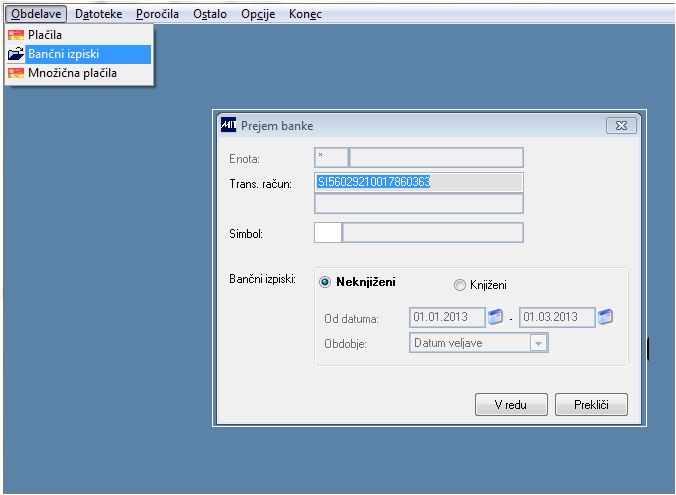Open the start date calendar picker
Screen dimensions: 676x495
click(495, 317)
